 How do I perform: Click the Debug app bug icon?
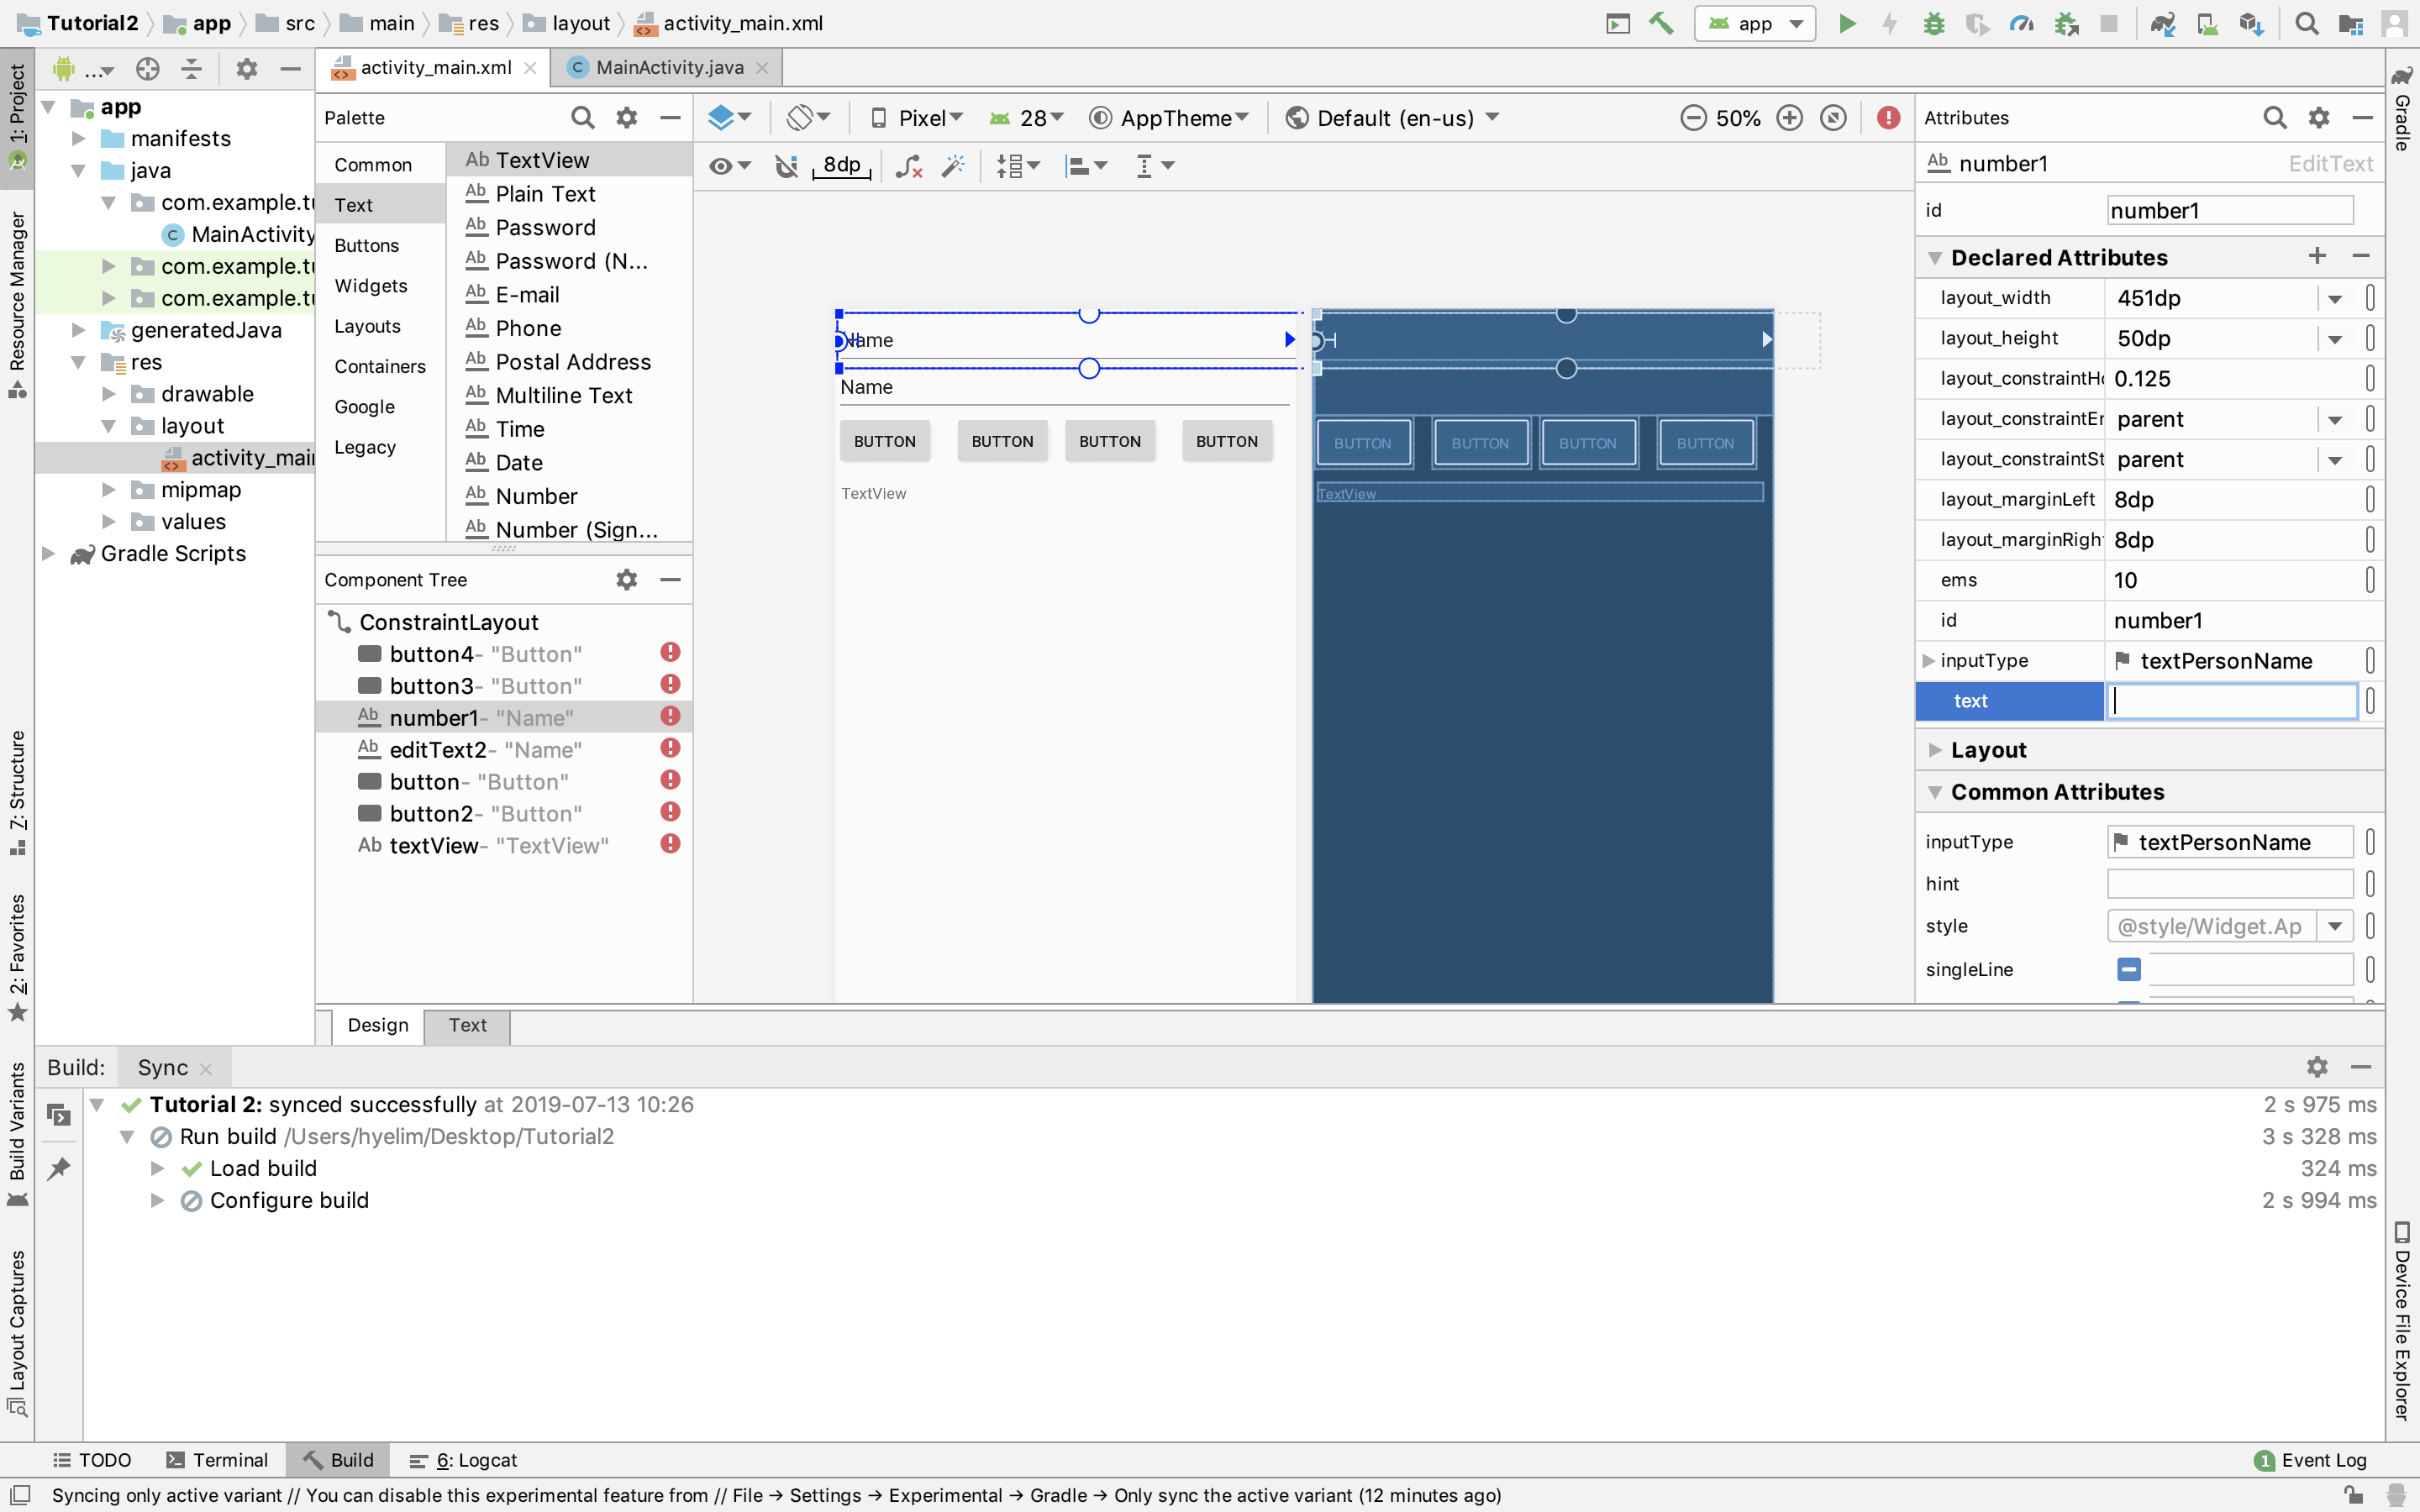coord(1933,23)
